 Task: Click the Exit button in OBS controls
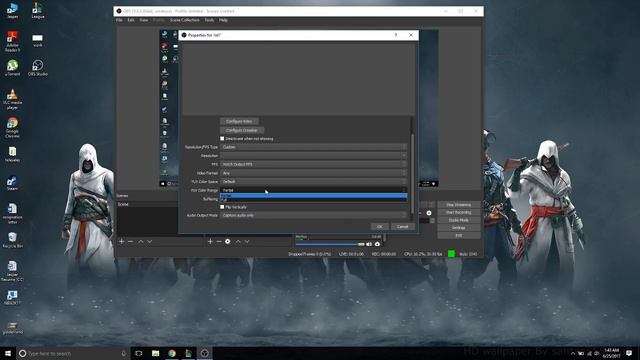click(458, 236)
